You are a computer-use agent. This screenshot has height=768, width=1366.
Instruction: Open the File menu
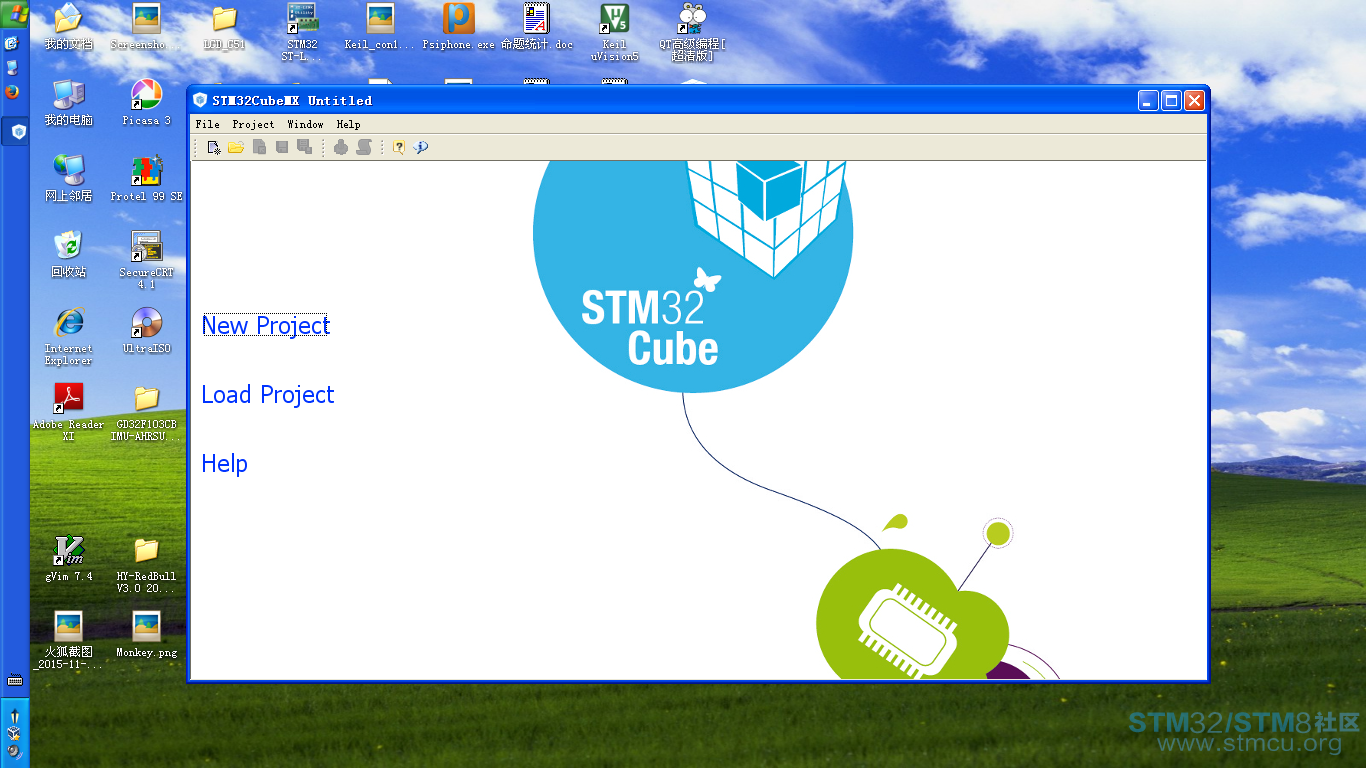tap(207, 124)
